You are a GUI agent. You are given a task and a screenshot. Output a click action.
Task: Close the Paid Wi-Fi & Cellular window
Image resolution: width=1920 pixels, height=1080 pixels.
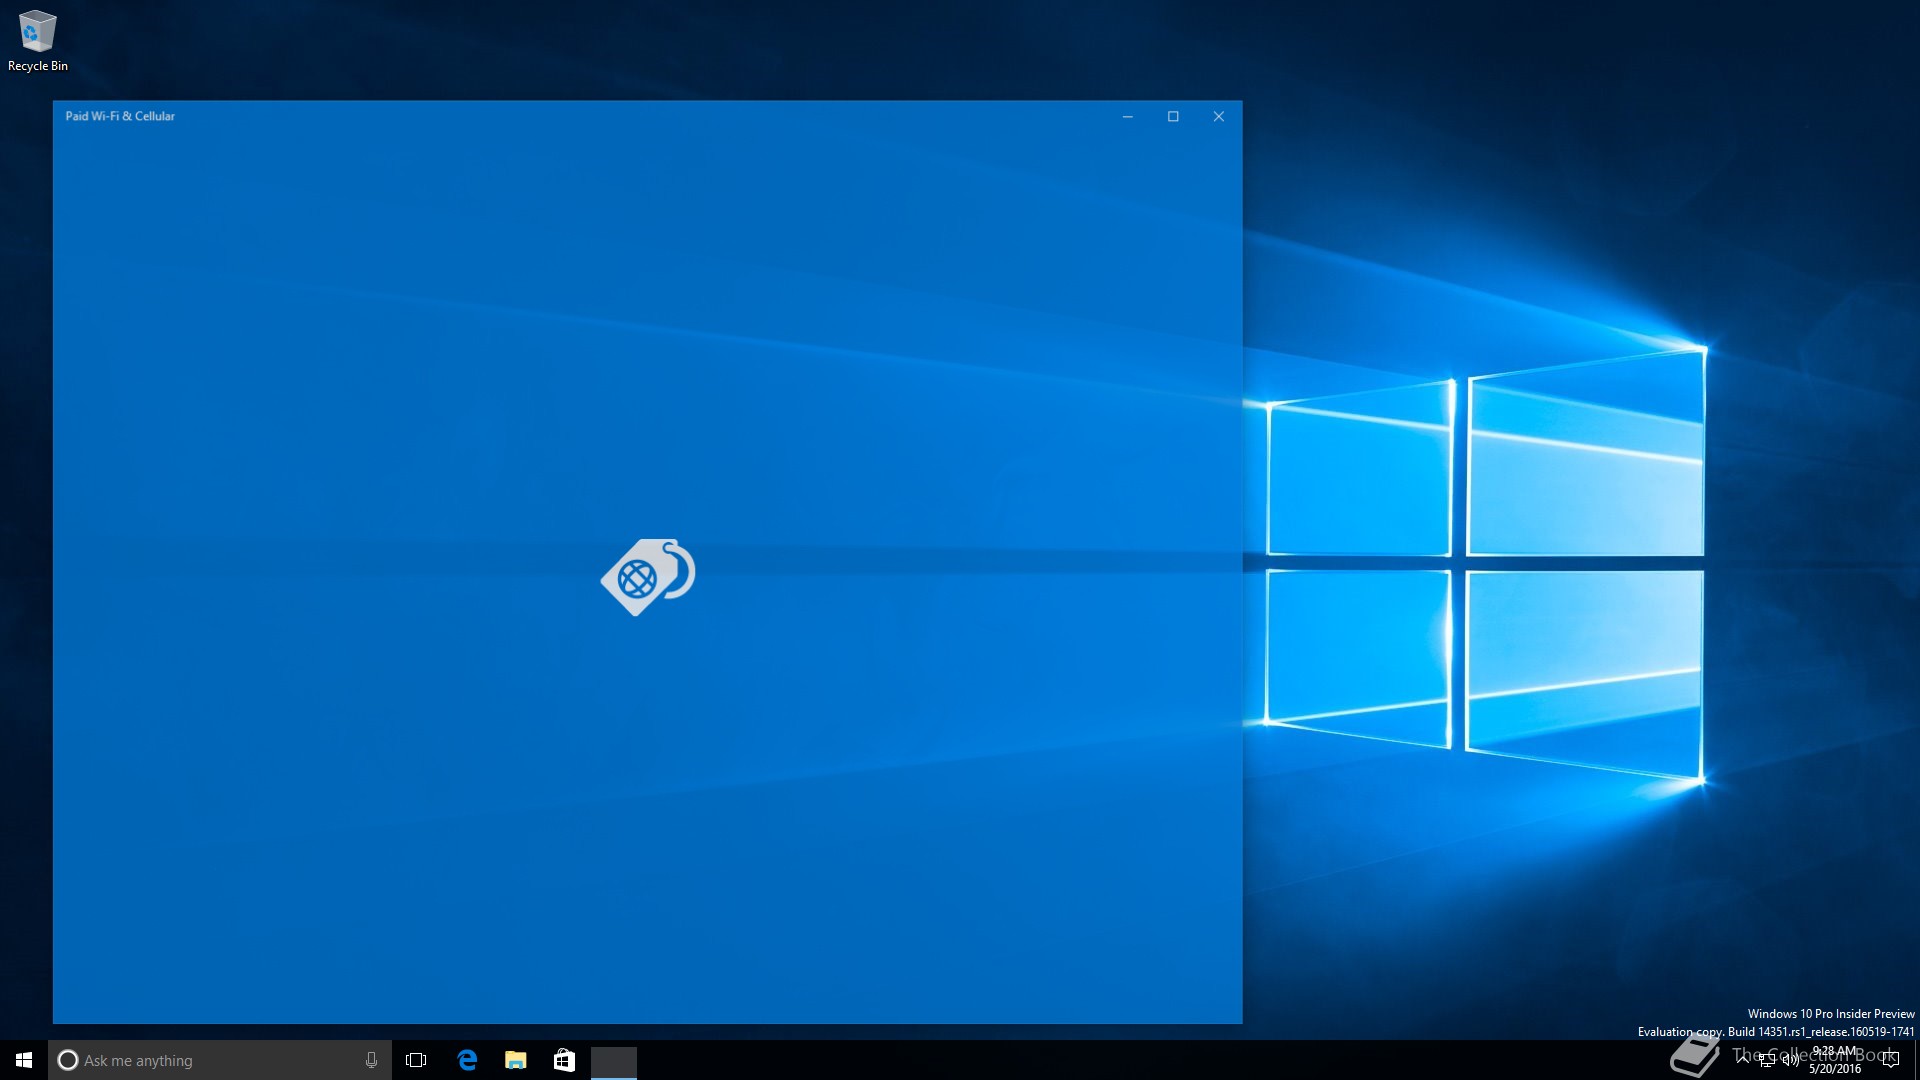point(1218,116)
